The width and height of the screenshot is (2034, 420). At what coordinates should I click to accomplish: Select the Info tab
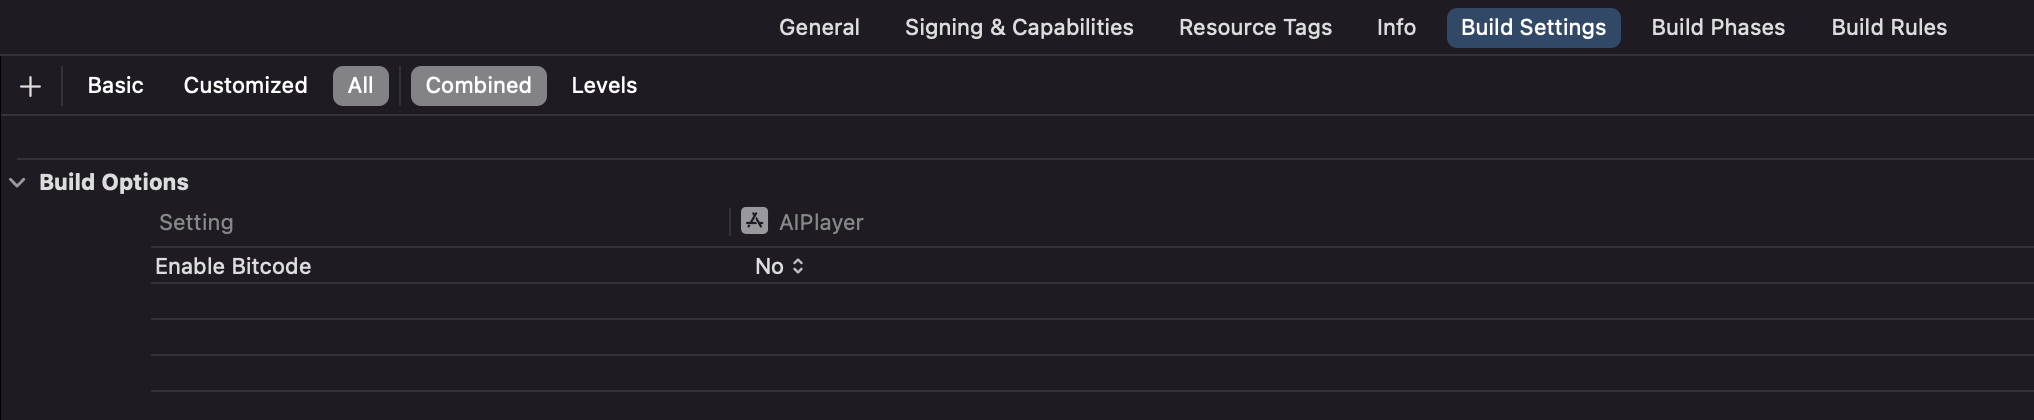[x=1396, y=27]
